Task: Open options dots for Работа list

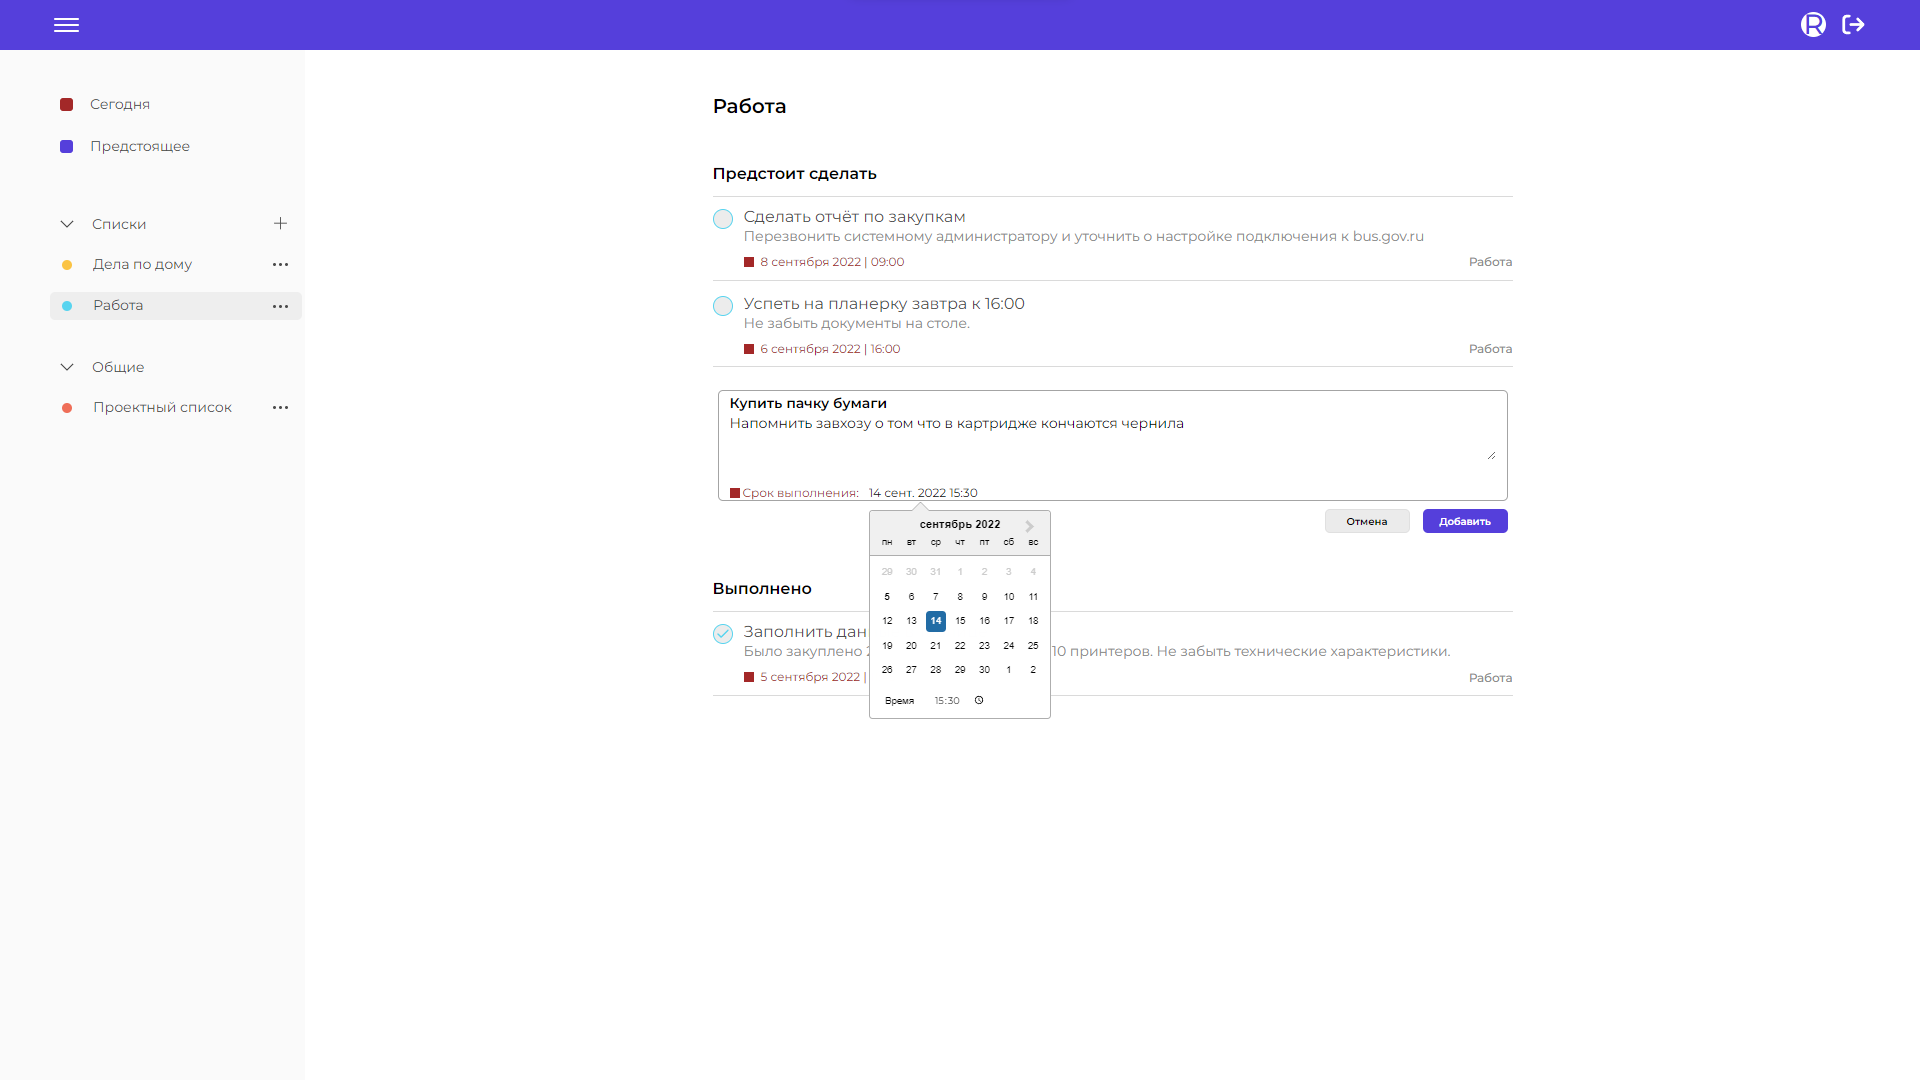Action: (281, 306)
